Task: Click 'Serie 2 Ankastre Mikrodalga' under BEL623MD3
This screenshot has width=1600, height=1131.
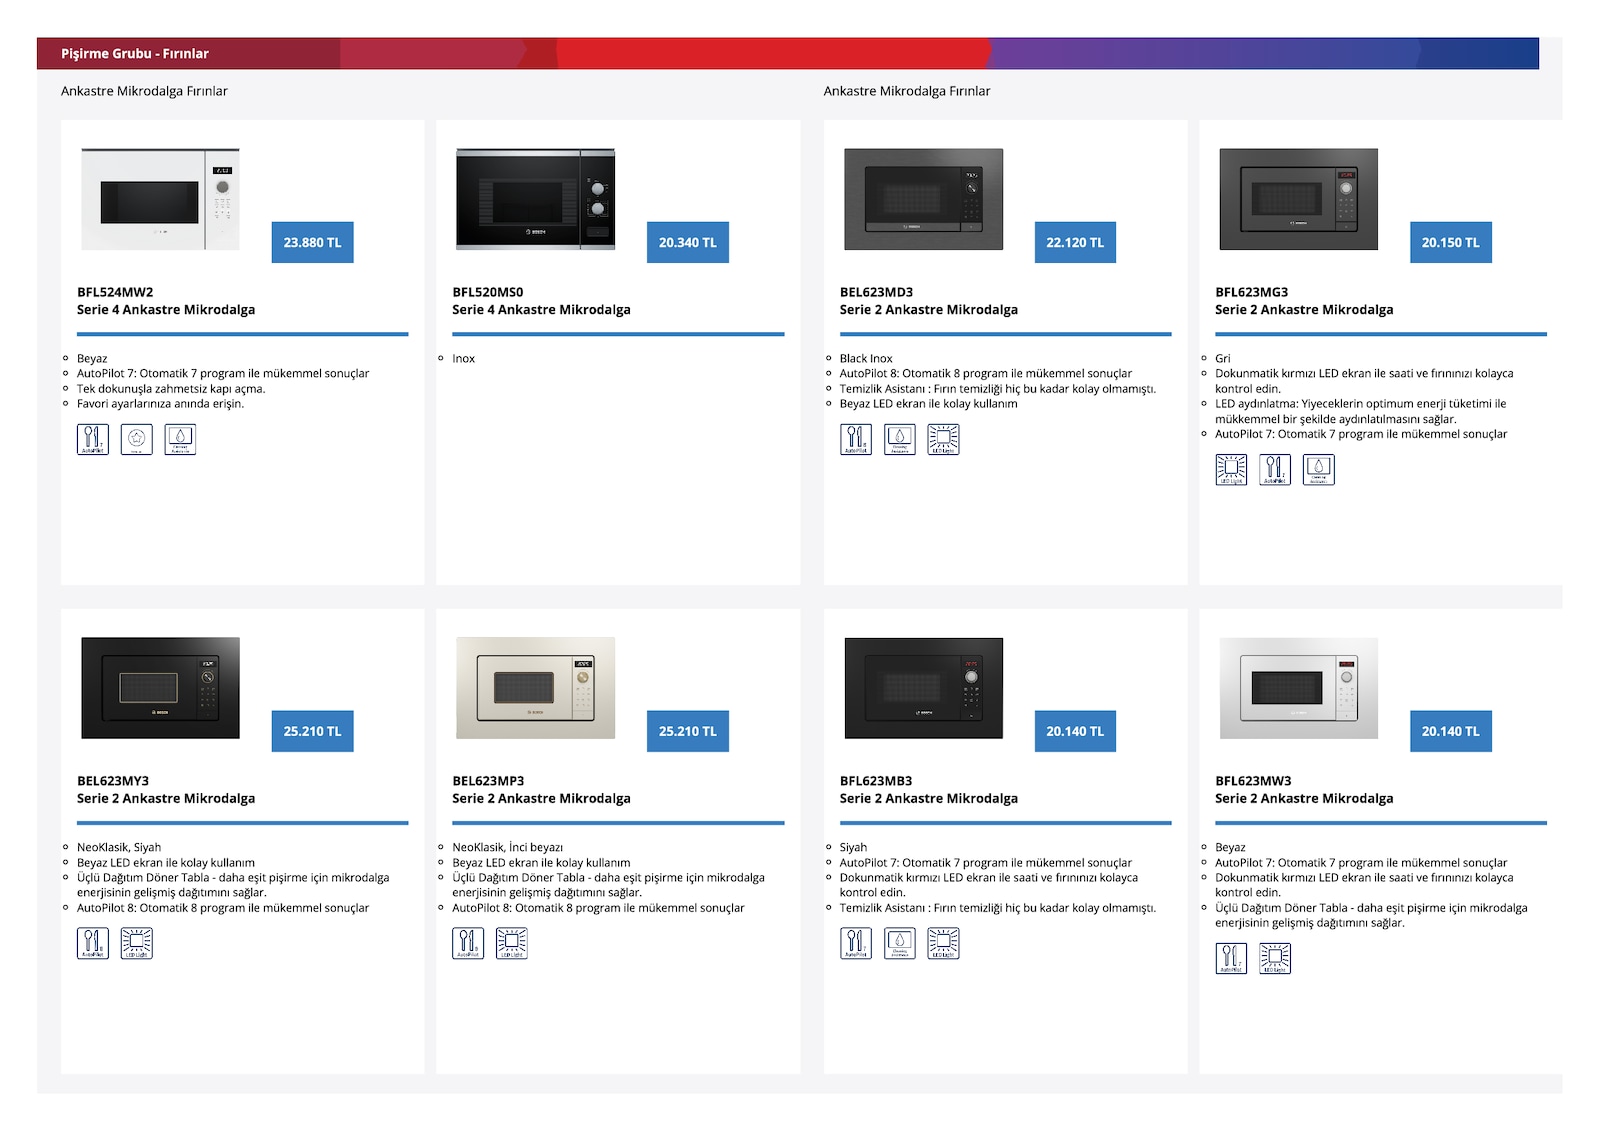Action: 929,310
